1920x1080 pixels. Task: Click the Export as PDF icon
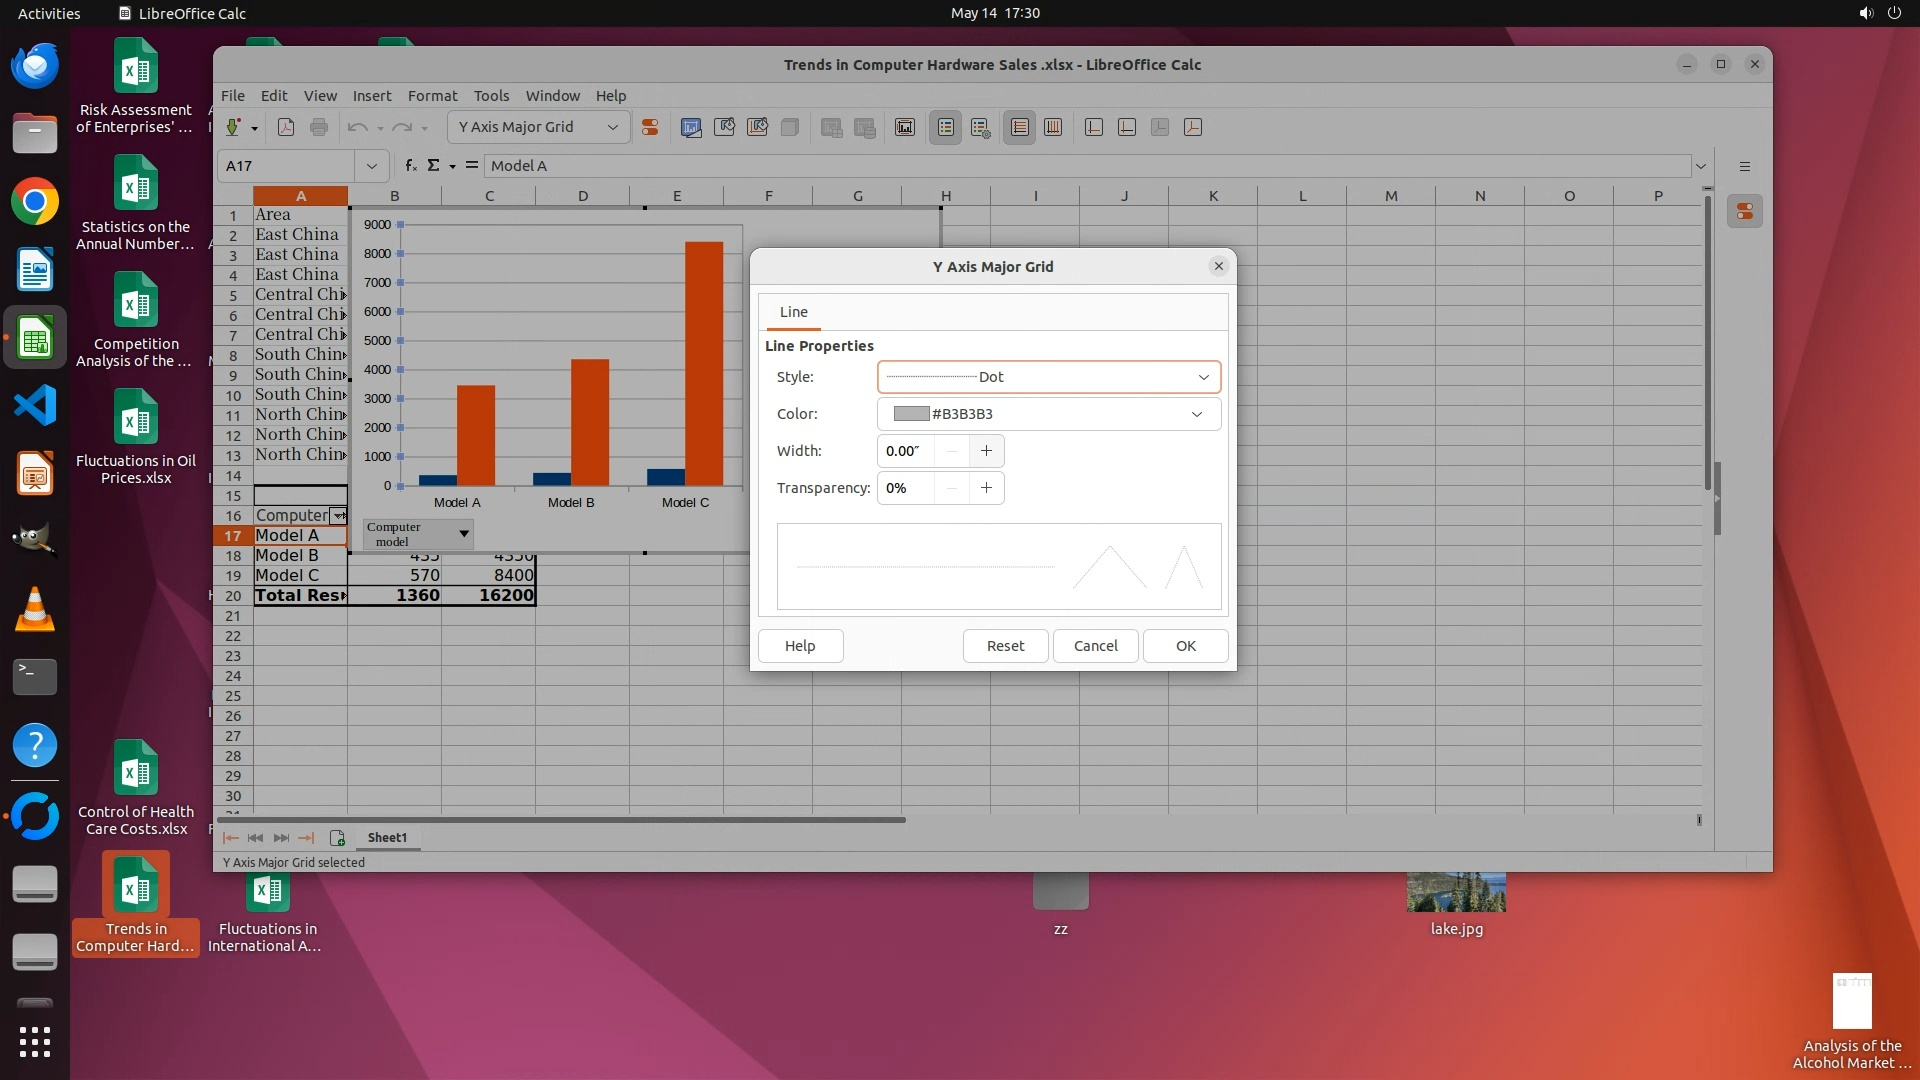click(286, 127)
